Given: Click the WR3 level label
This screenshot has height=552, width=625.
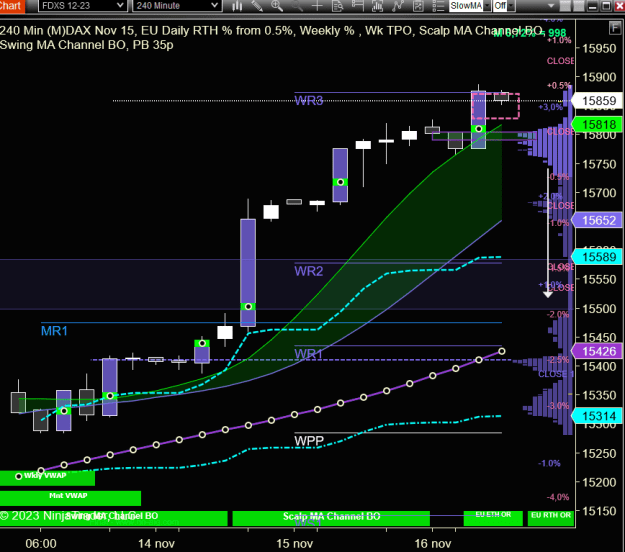Looking at the screenshot, I should (x=309, y=100).
